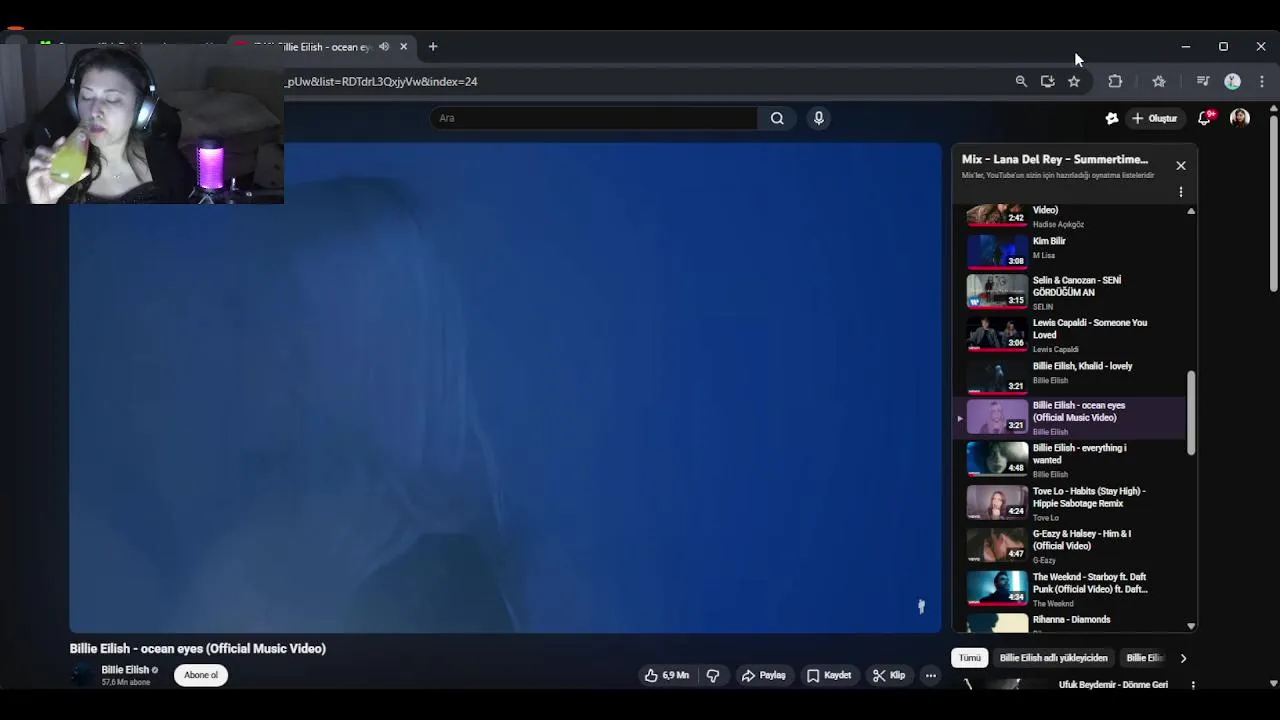Click the page scrollbar down arrow
Image resolution: width=1280 pixels, height=720 pixels.
point(1273,684)
